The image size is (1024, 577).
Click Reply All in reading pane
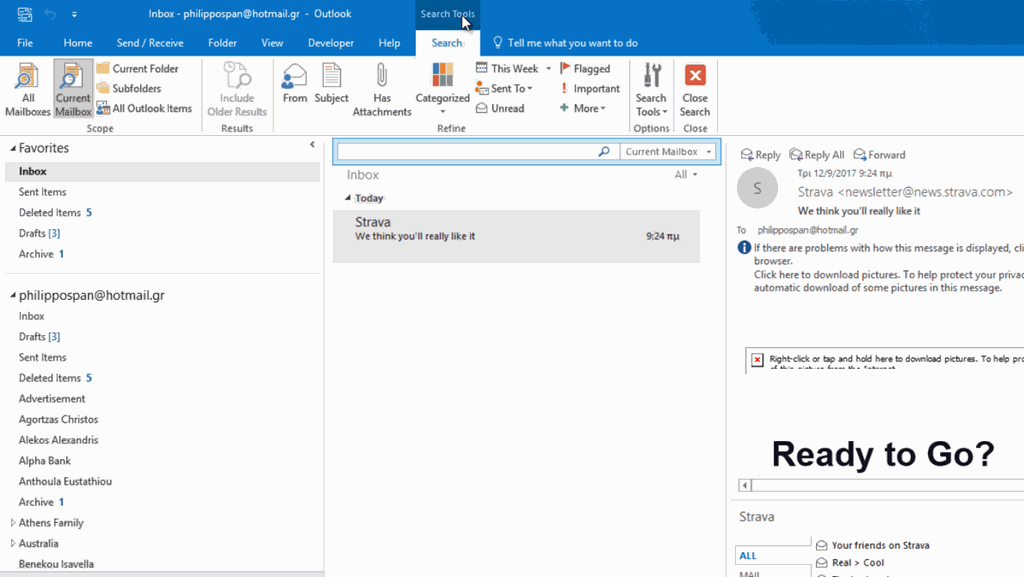coord(816,155)
